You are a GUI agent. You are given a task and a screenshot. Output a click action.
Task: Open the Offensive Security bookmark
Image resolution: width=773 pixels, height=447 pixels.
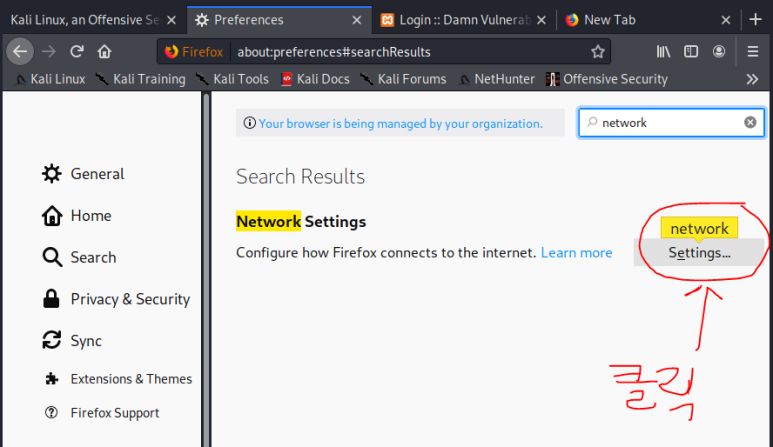point(607,79)
